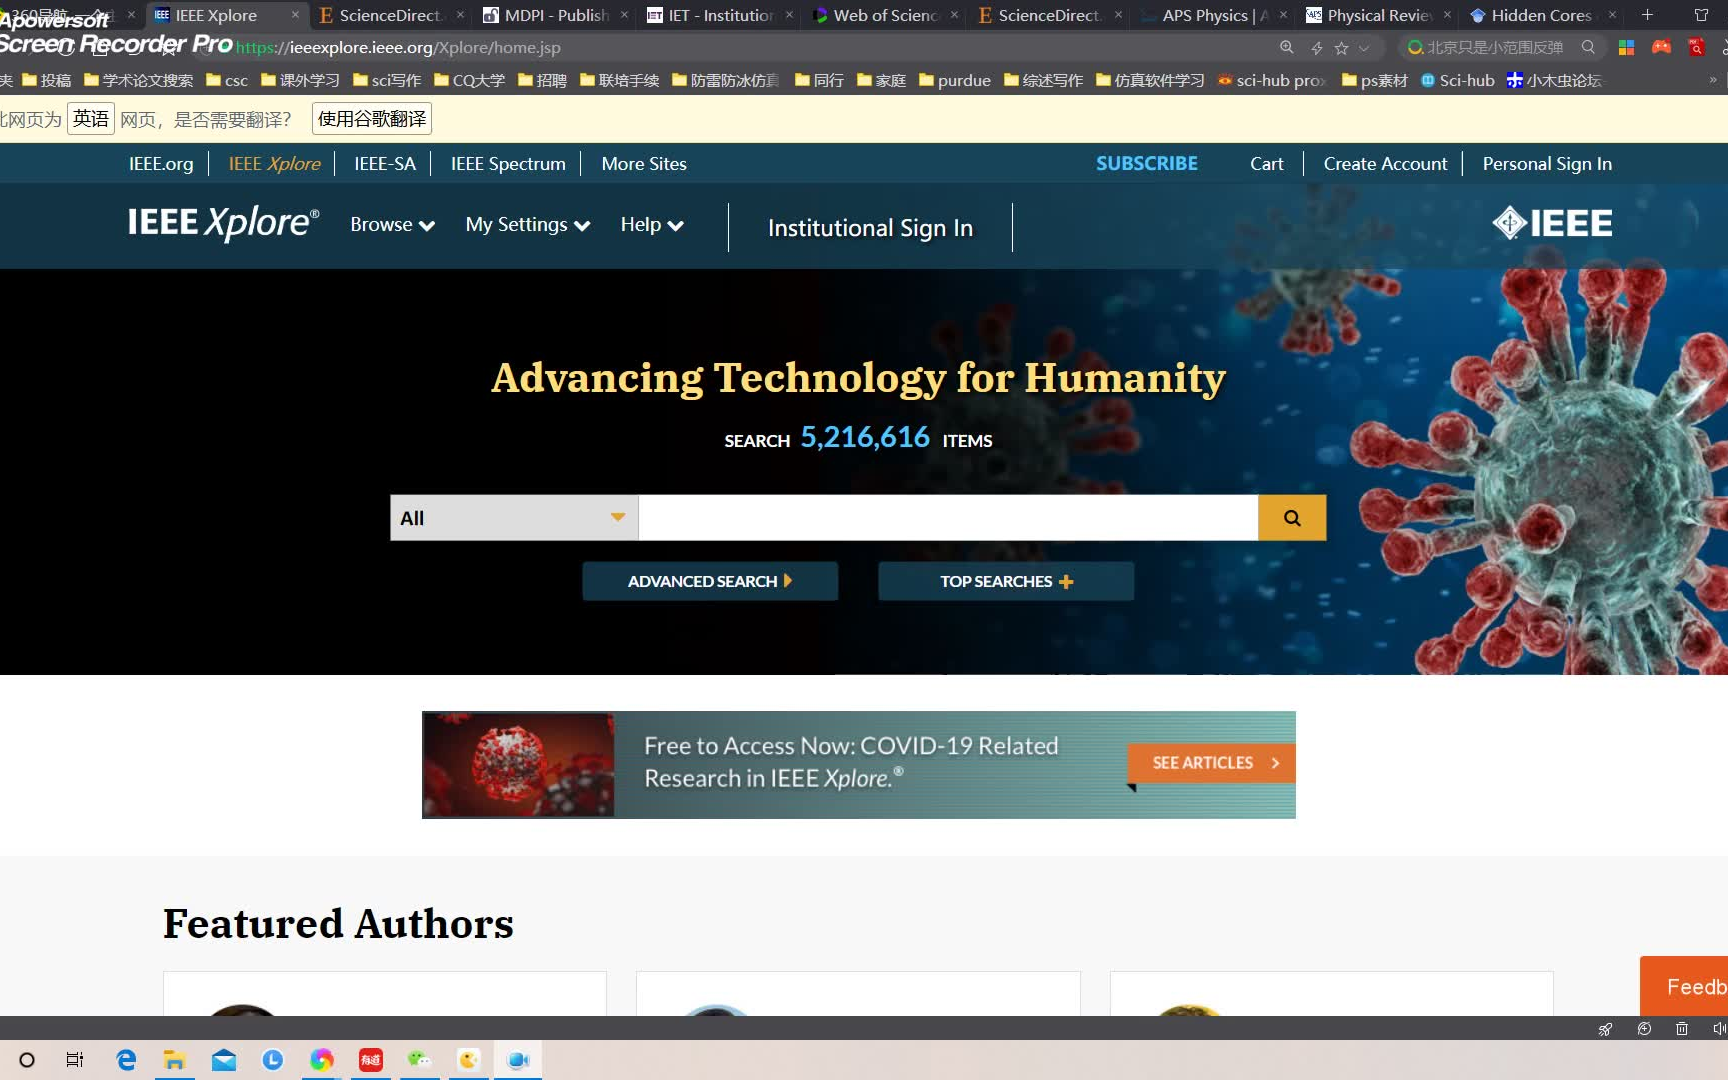Click the zoom magnifier icon in address bar
This screenshot has width=1728, height=1080.
click(x=1286, y=47)
